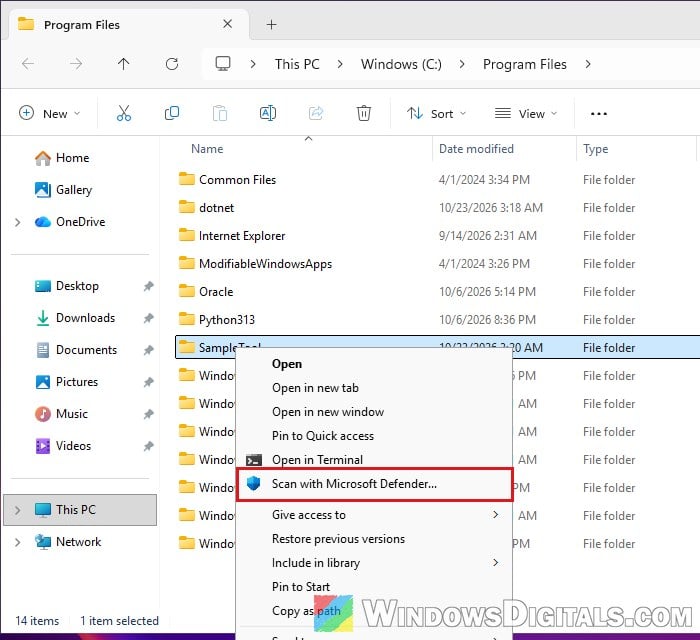Sort by Date modified column header
Image resolution: width=700 pixels, height=640 pixels.
476,149
